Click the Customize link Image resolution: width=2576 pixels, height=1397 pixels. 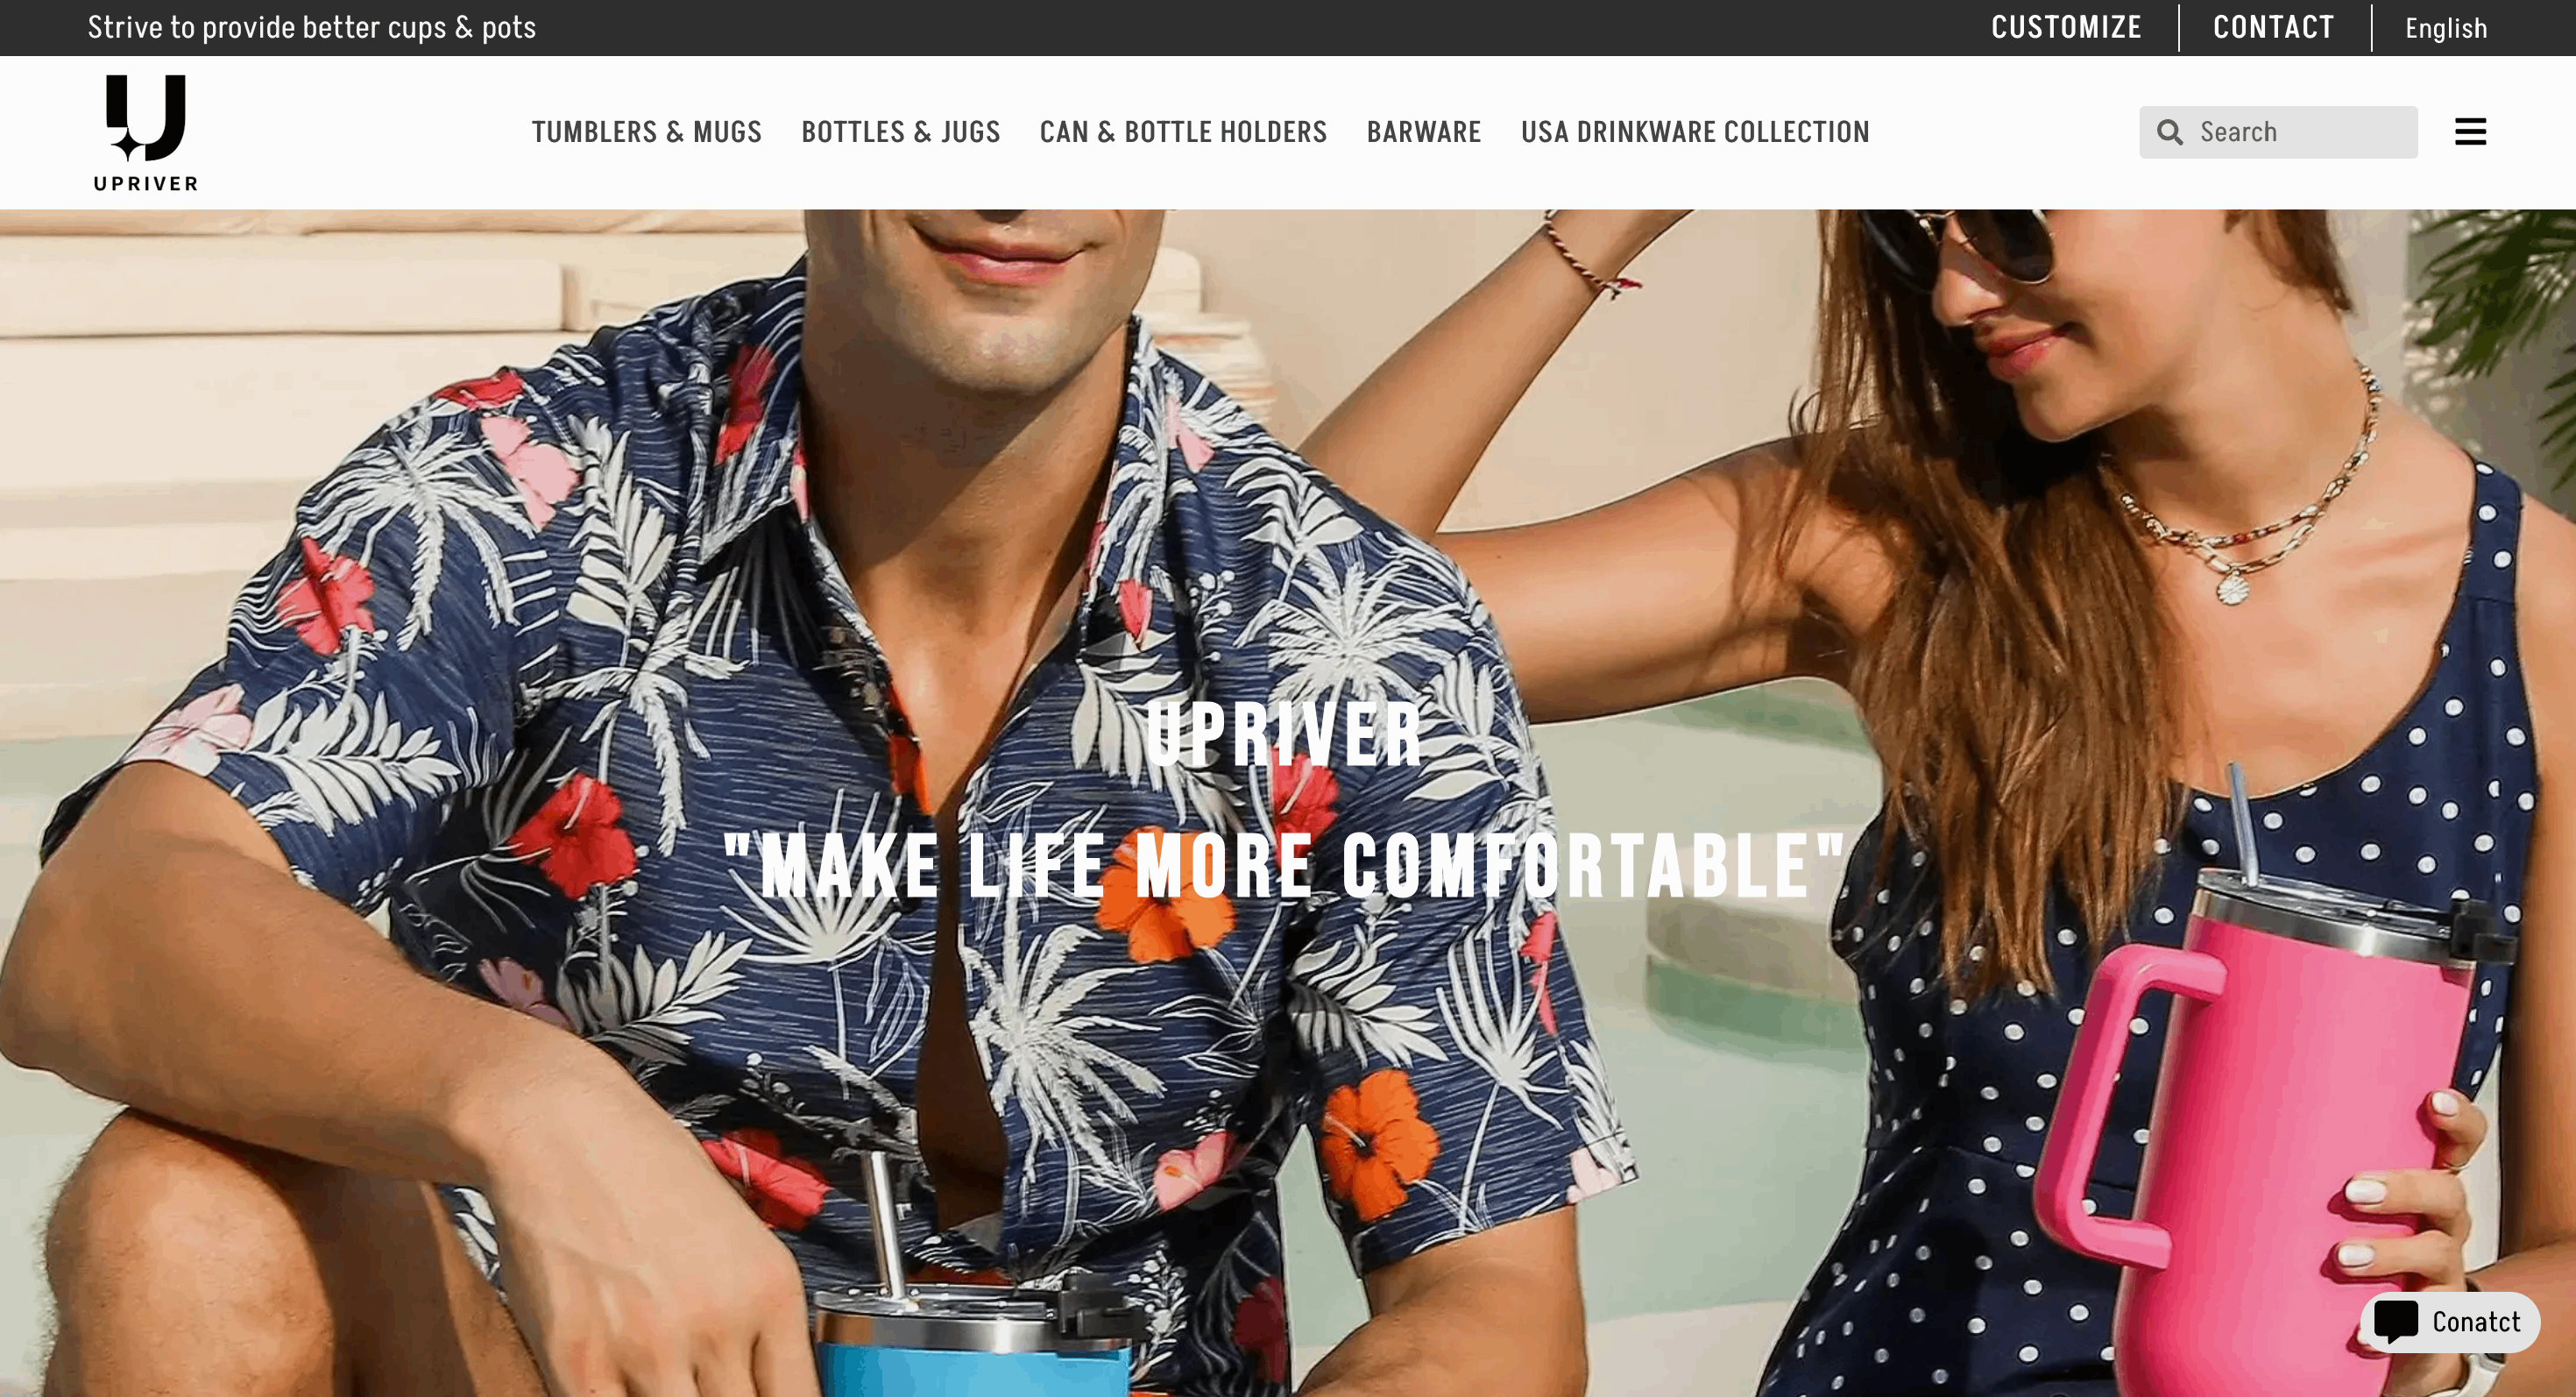point(2066,27)
